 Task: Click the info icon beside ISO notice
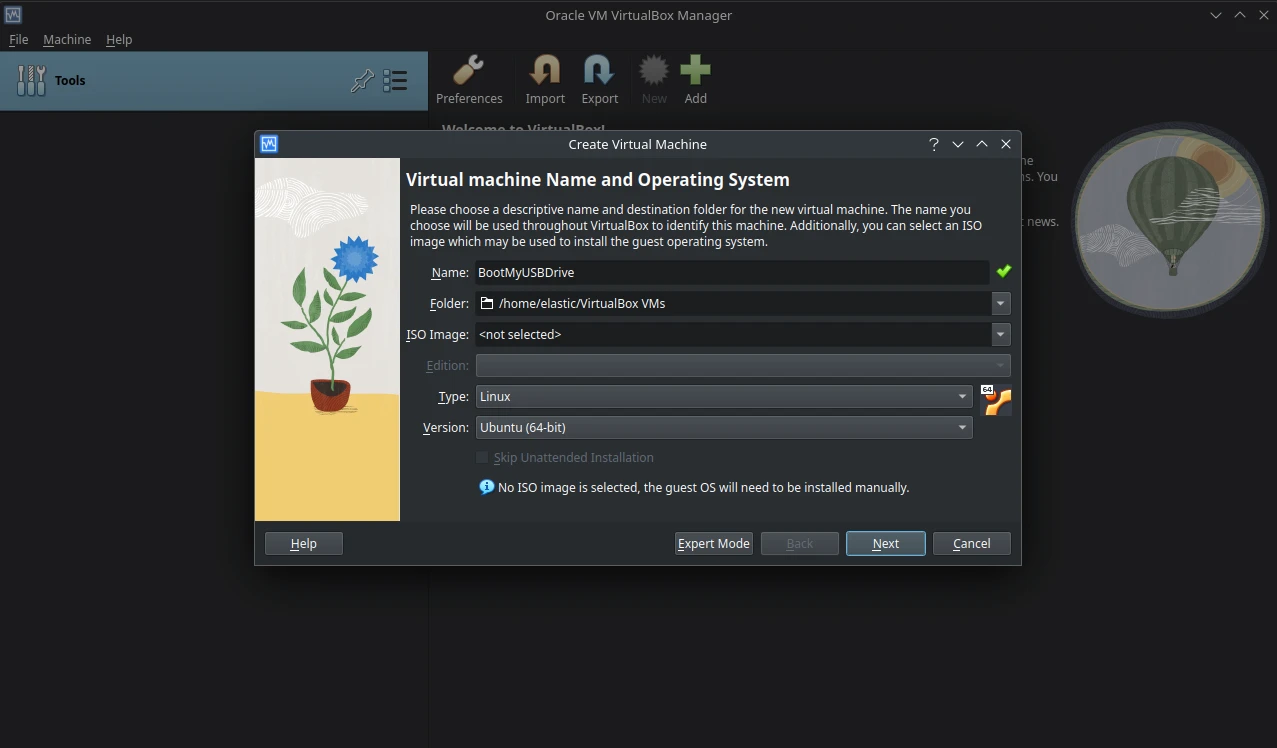click(x=487, y=487)
